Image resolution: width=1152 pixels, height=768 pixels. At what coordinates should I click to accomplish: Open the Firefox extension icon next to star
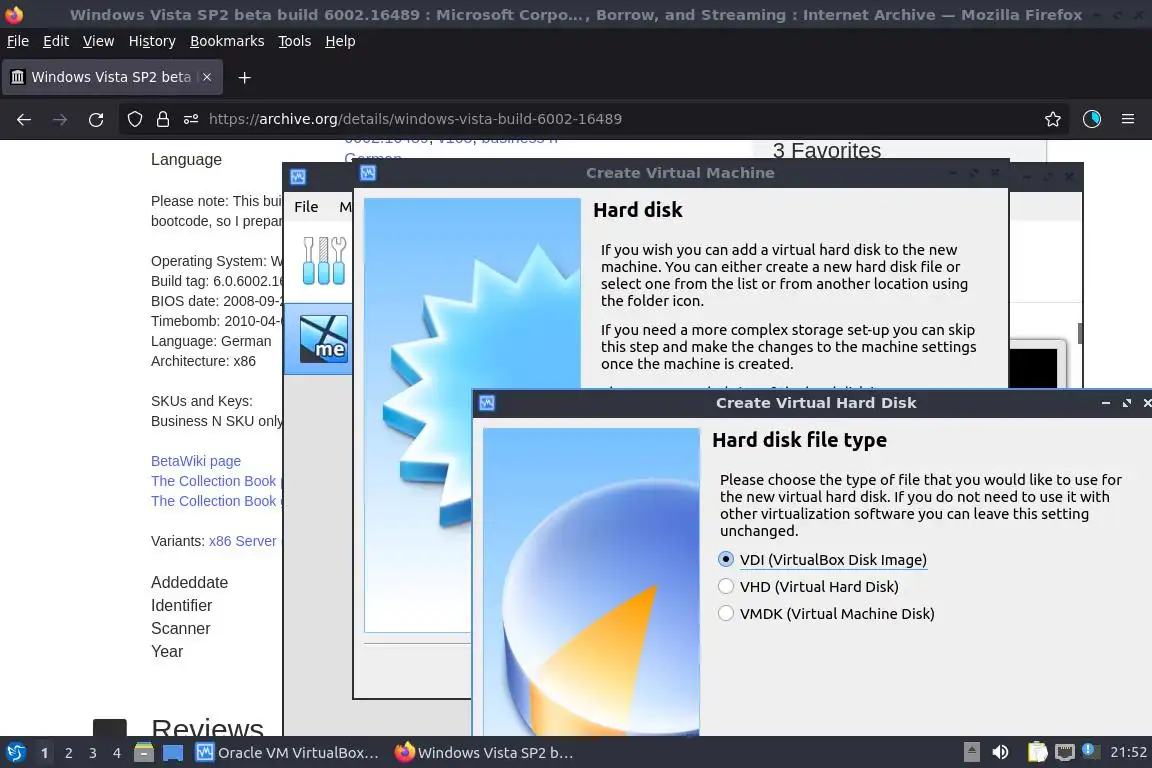tap(1092, 119)
